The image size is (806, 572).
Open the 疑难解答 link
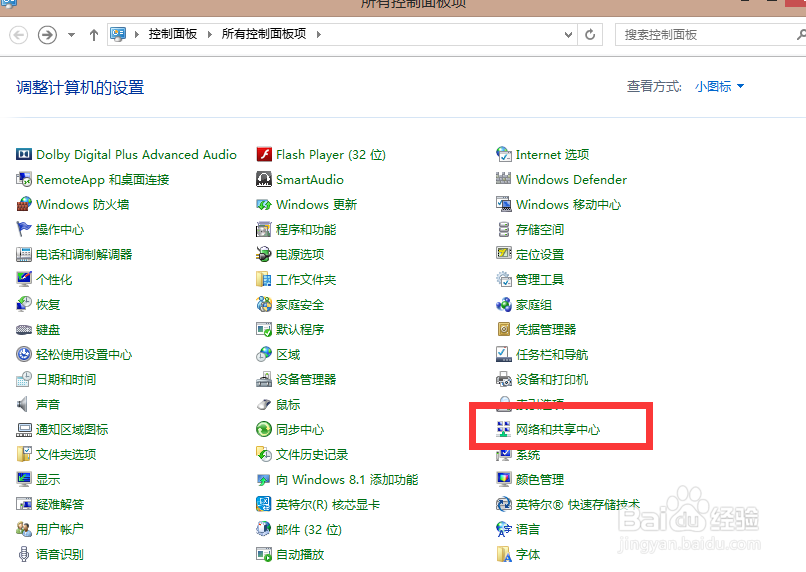click(x=60, y=504)
